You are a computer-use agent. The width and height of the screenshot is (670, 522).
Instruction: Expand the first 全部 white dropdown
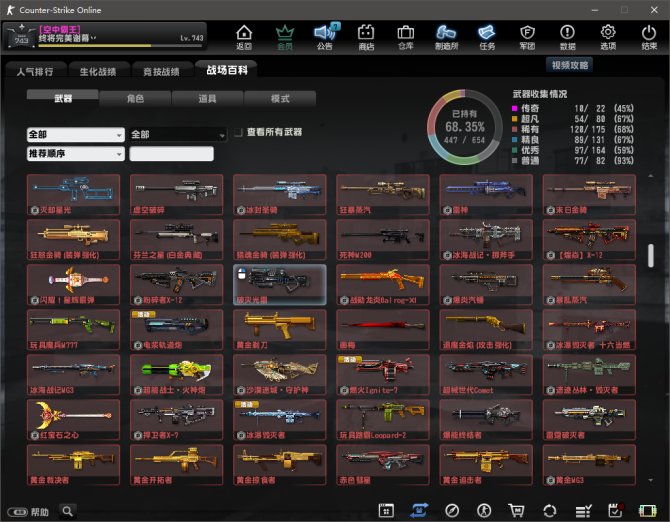click(x=76, y=135)
